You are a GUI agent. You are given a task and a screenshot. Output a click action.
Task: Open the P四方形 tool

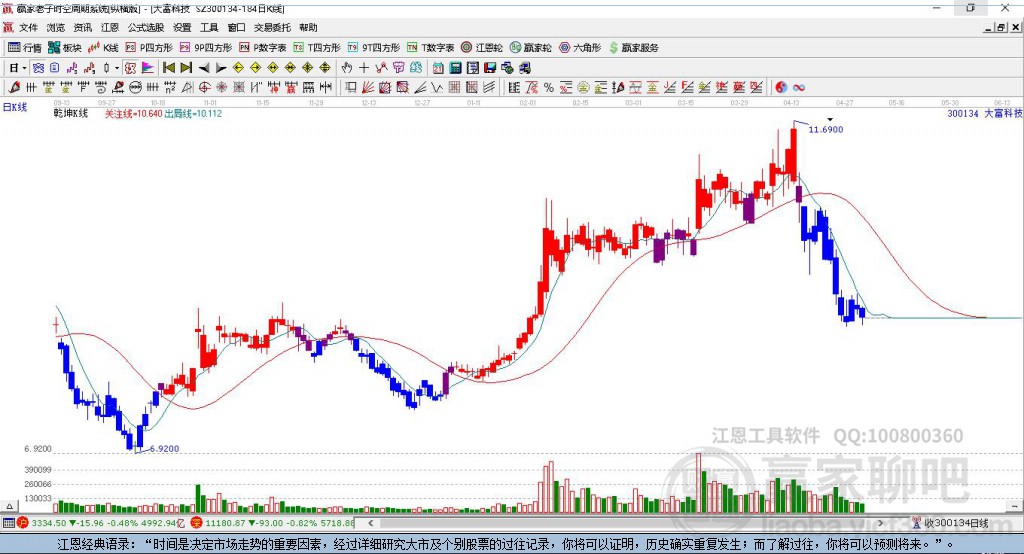[x=149, y=48]
